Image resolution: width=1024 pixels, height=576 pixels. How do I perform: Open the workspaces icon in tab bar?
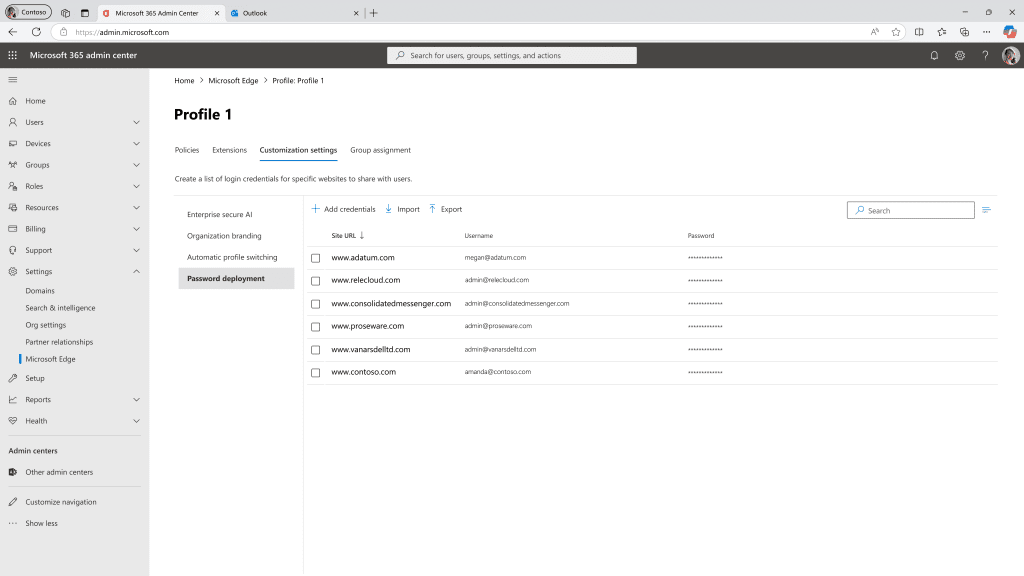click(65, 13)
